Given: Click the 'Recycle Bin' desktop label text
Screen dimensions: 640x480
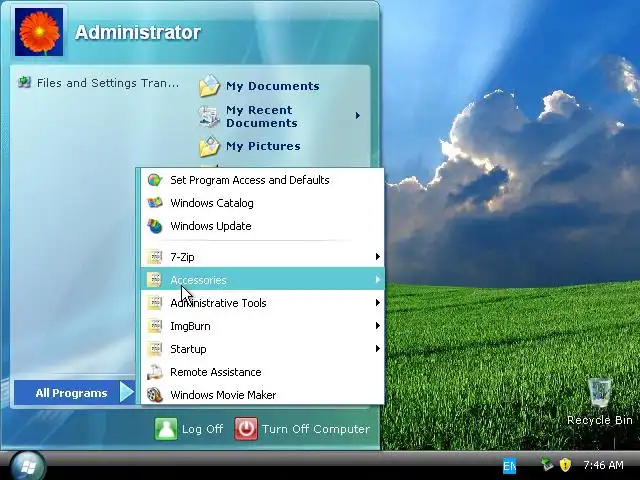Looking at the screenshot, I should (x=600, y=420).
